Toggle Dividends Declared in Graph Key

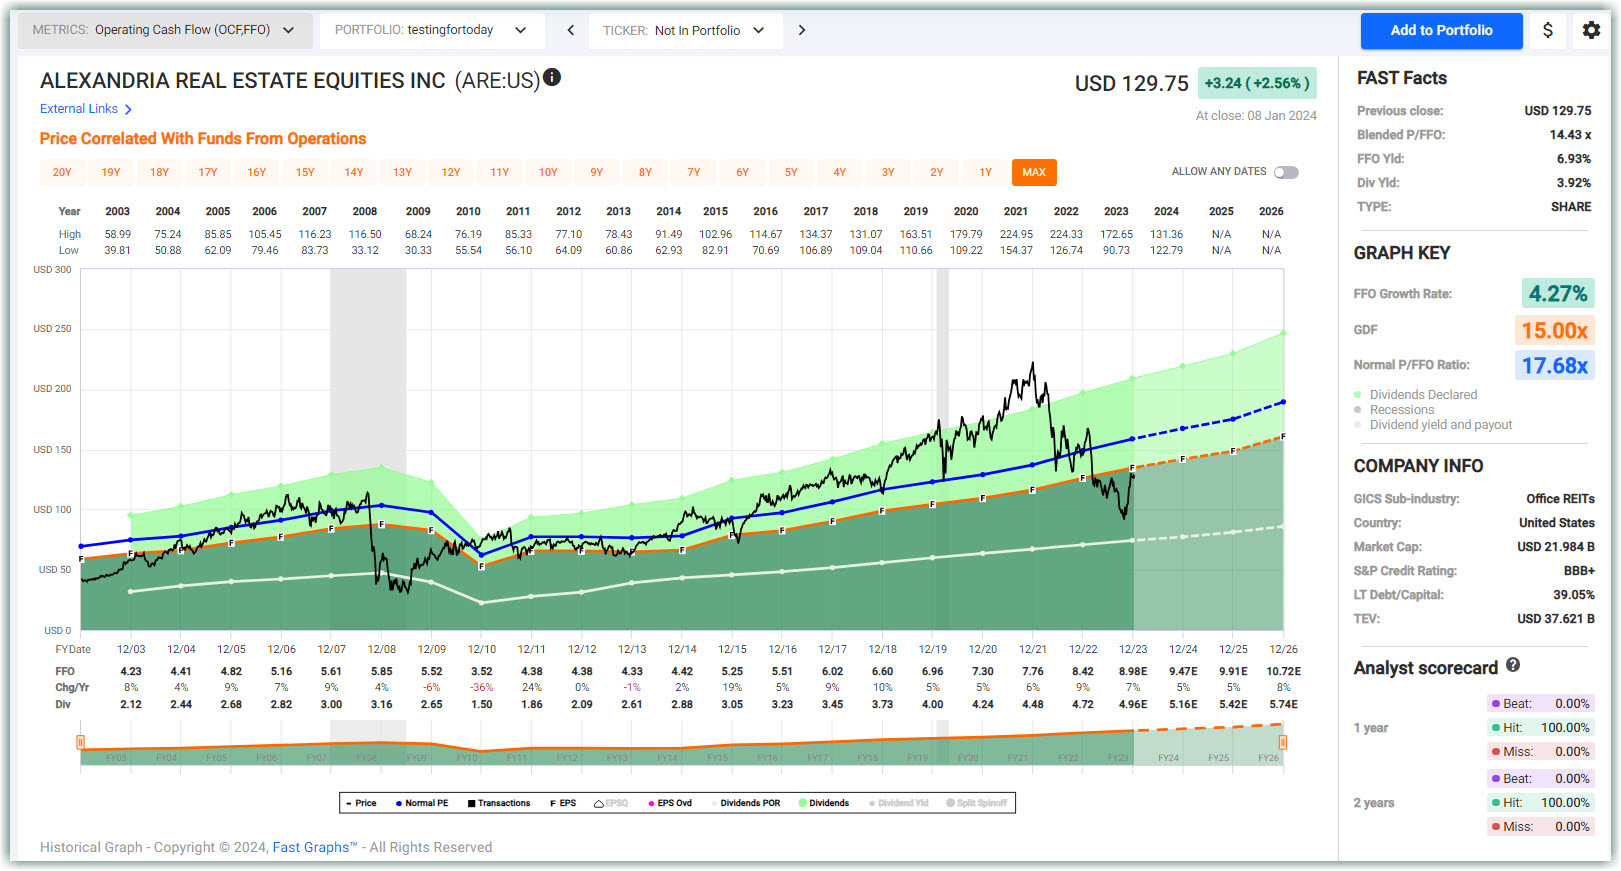click(1415, 395)
